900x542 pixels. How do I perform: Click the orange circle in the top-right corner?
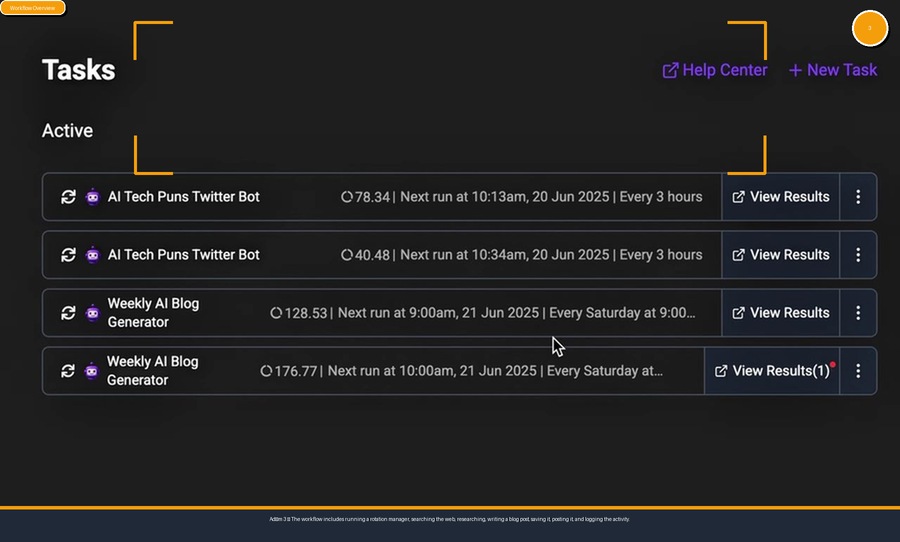(x=869, y=28)
